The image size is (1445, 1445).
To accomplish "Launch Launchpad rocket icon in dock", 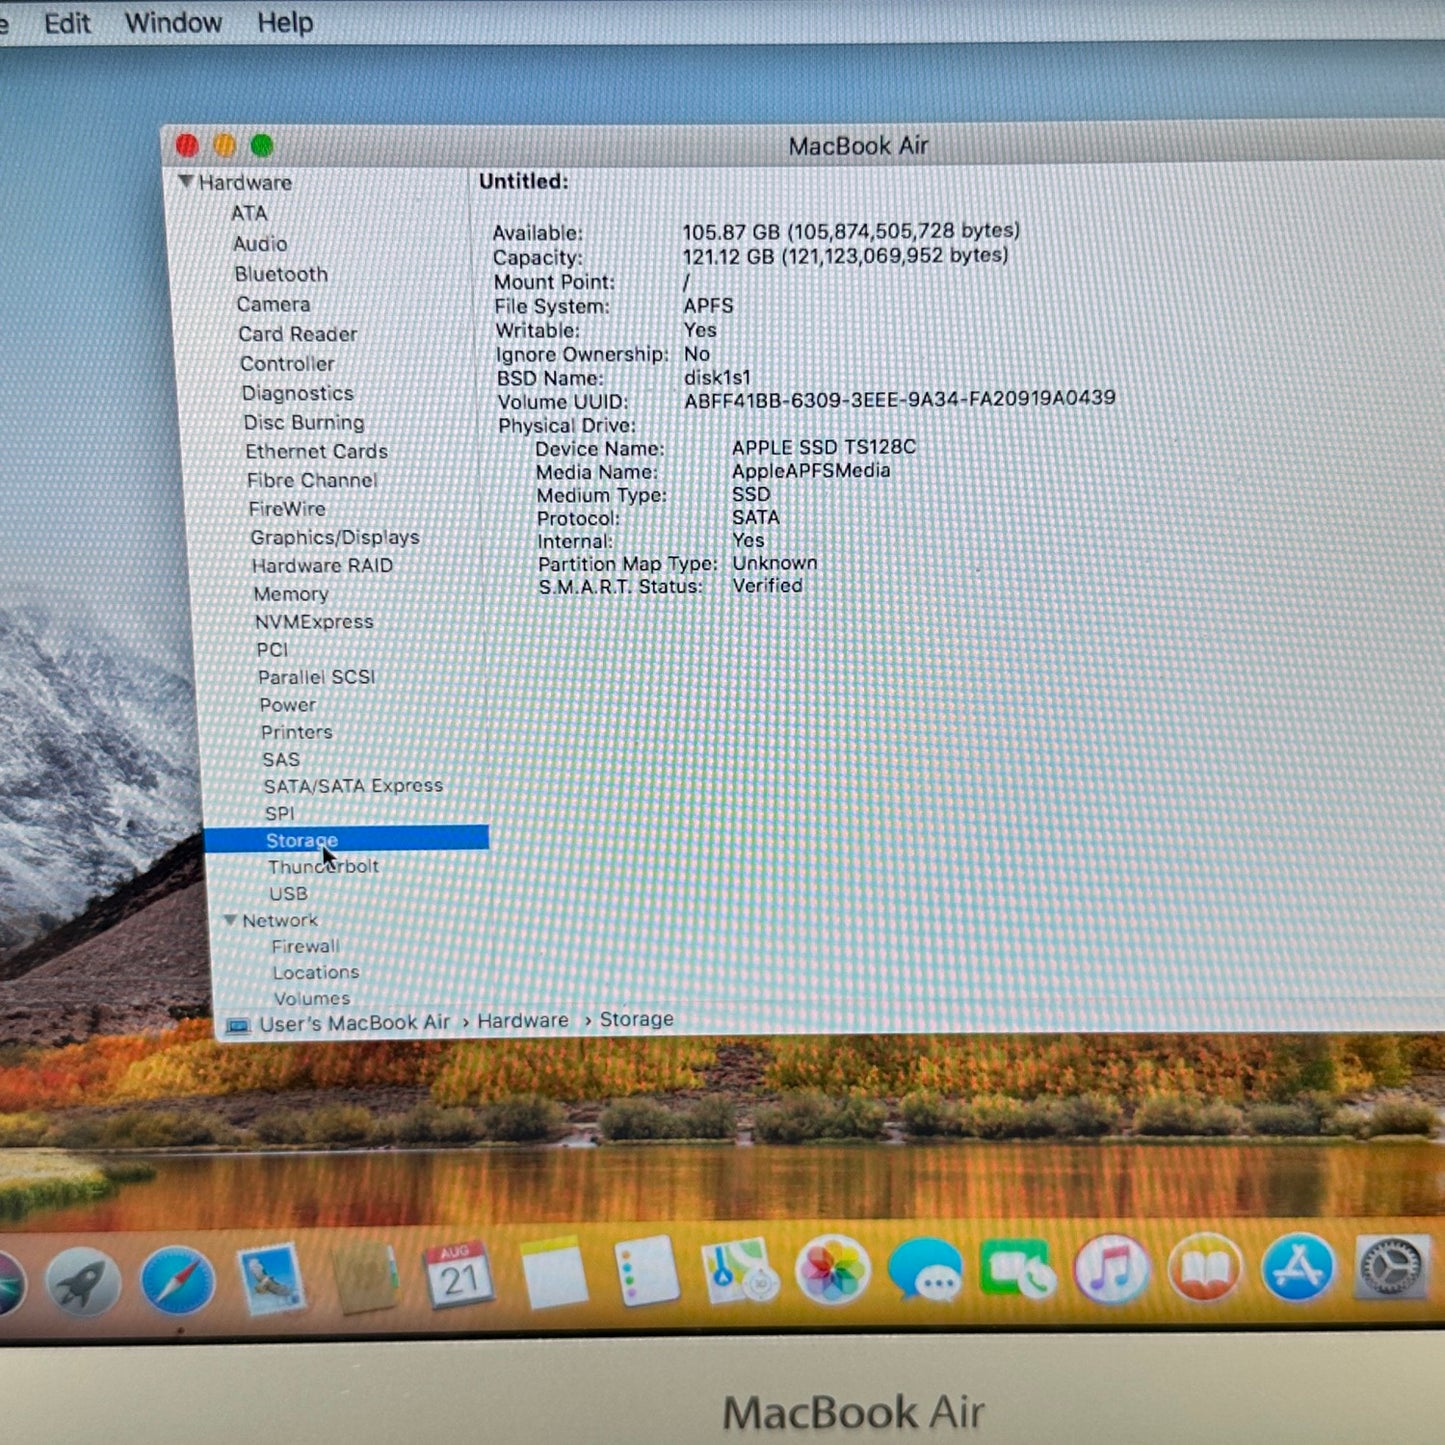I will pos(82,1282).
